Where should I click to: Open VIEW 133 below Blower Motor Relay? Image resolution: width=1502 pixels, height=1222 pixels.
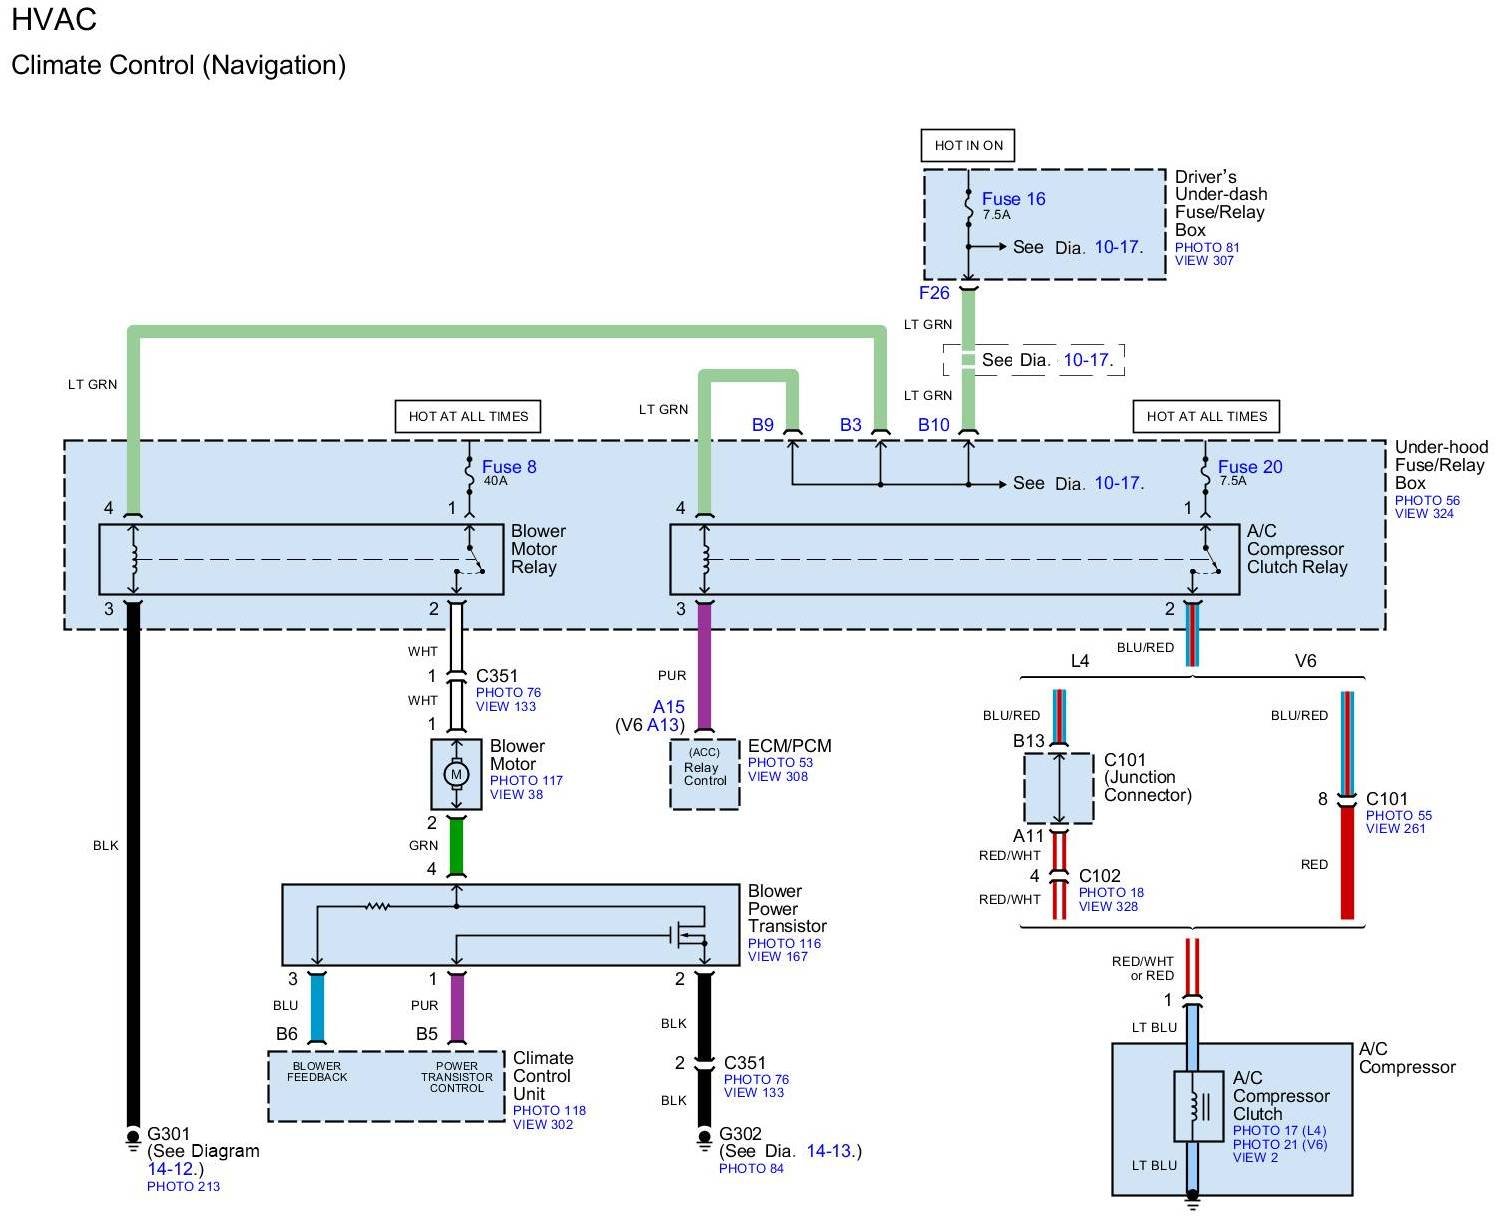click(506, 706)
